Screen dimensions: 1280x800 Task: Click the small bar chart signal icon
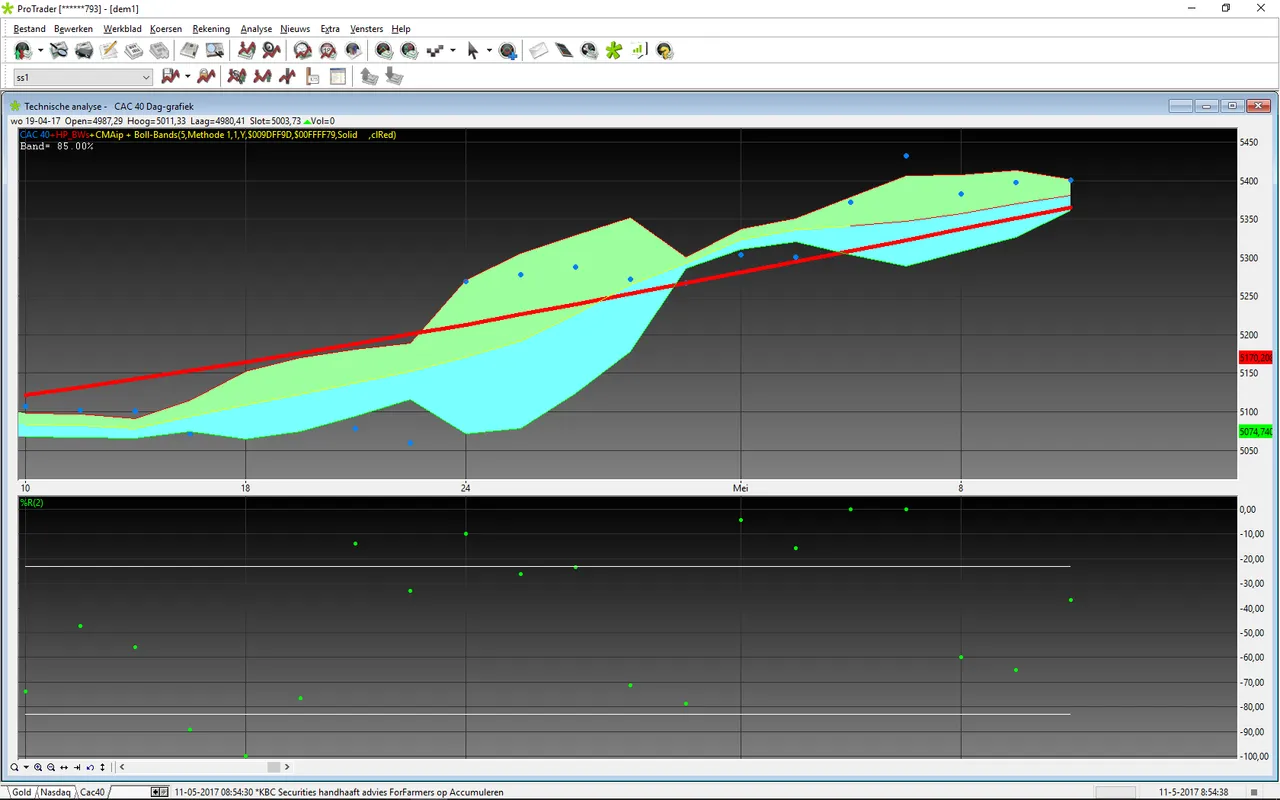point(639,50)
